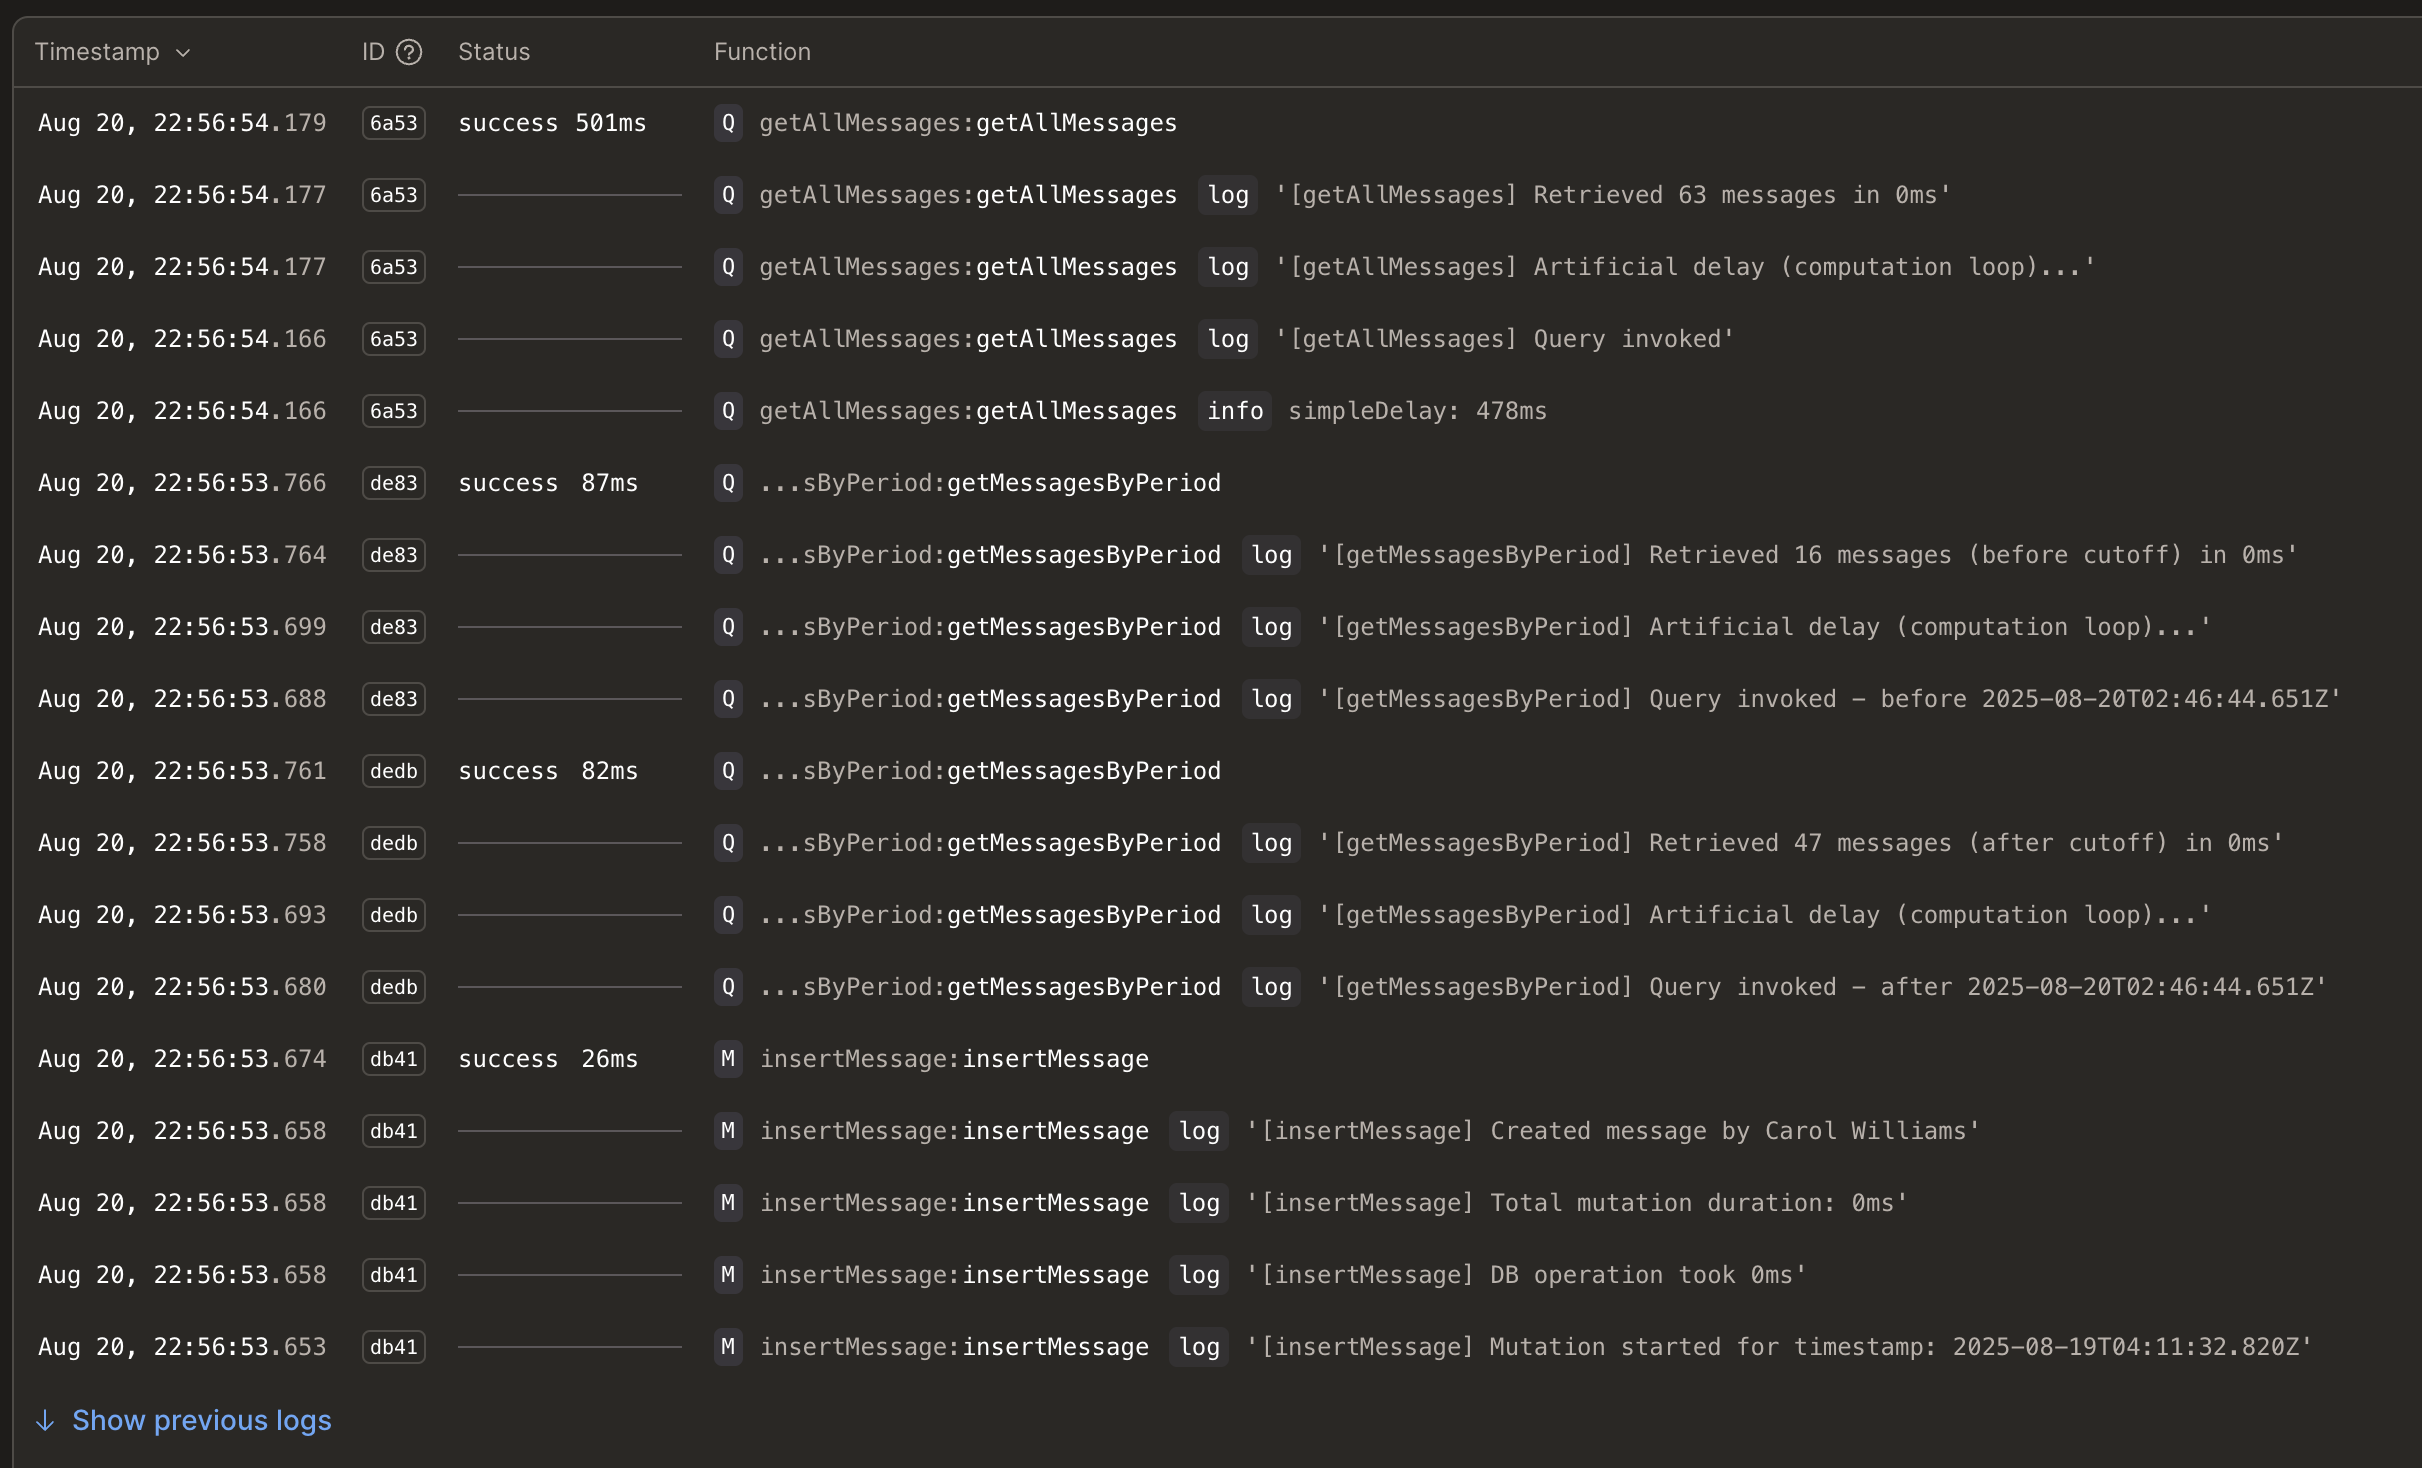The width and height of the screenshot is (2422, 1468).
Task: Click 'Query invoked - after 2025-08-20T02:46:44.651Z' message
Action: pyautogui.click(x=1822, y=987)
